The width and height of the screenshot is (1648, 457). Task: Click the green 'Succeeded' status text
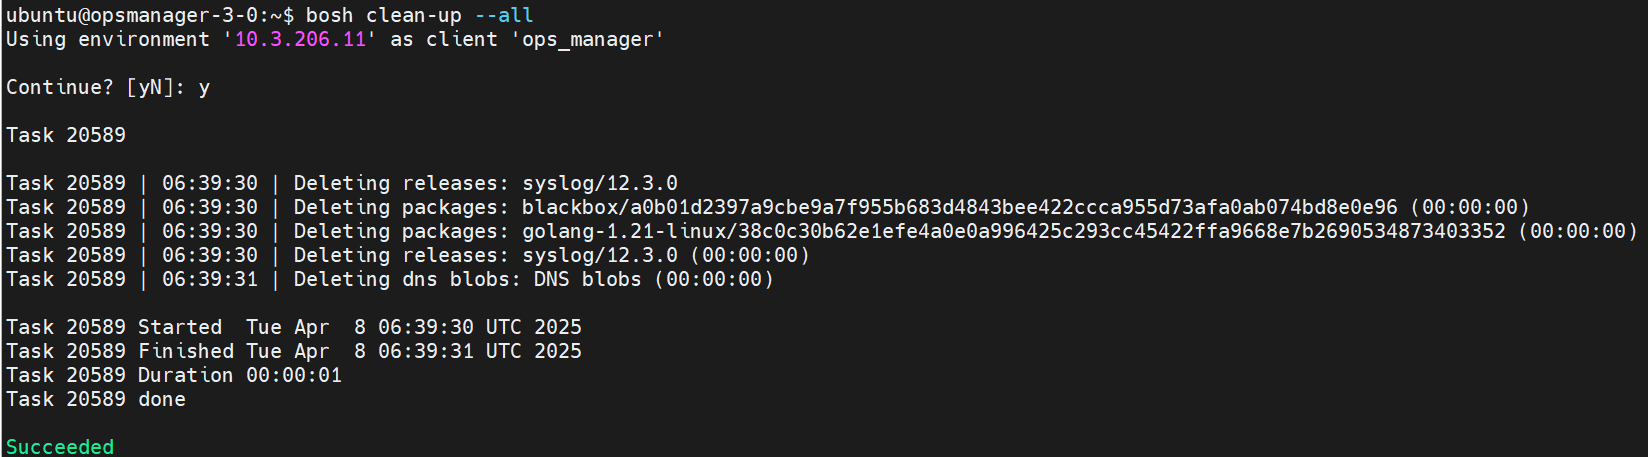click(60, 446)
